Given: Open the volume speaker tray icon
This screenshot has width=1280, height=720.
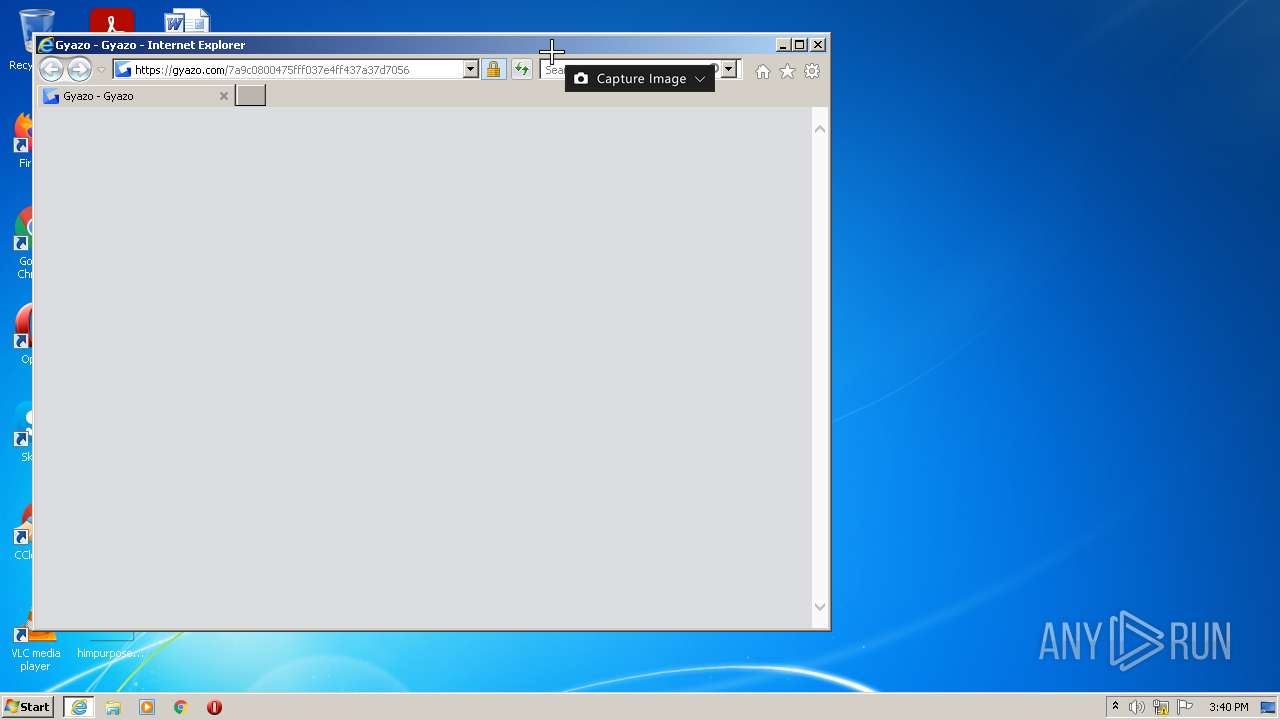Looking at the screenshot, I should pyautogui.click(x=1136, y=707).
